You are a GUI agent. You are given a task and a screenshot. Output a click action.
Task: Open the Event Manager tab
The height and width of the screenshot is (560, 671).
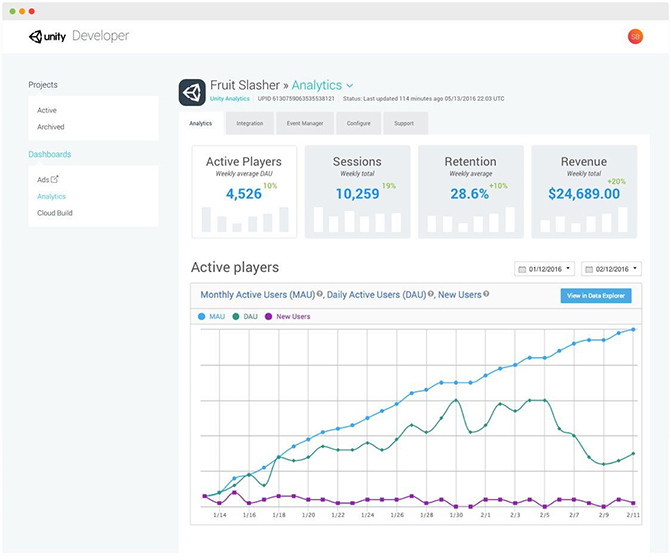point(305,123)
